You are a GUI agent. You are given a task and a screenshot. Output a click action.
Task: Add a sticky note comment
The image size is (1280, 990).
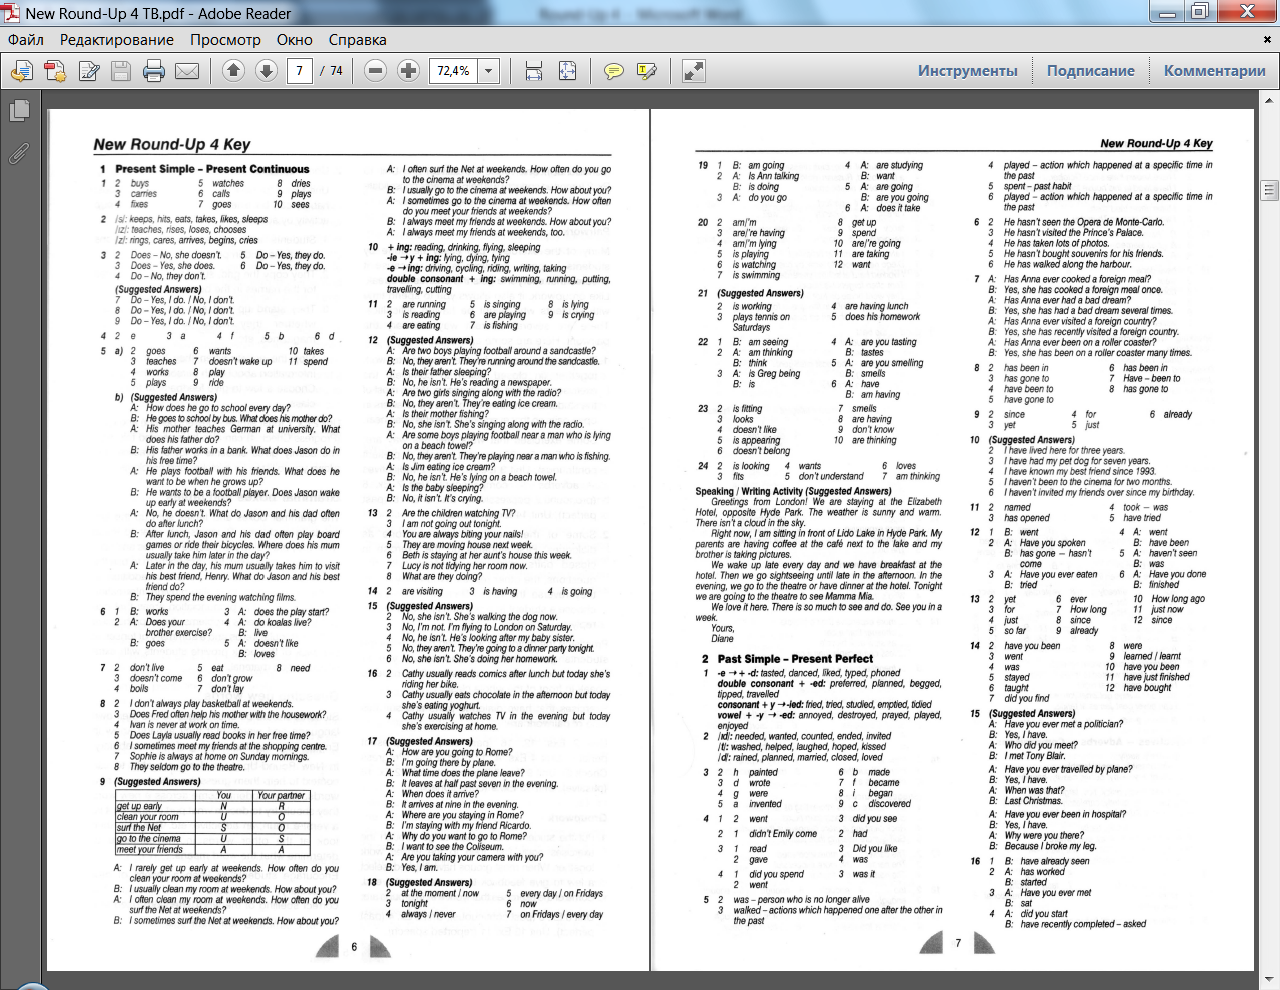[614, 71]
